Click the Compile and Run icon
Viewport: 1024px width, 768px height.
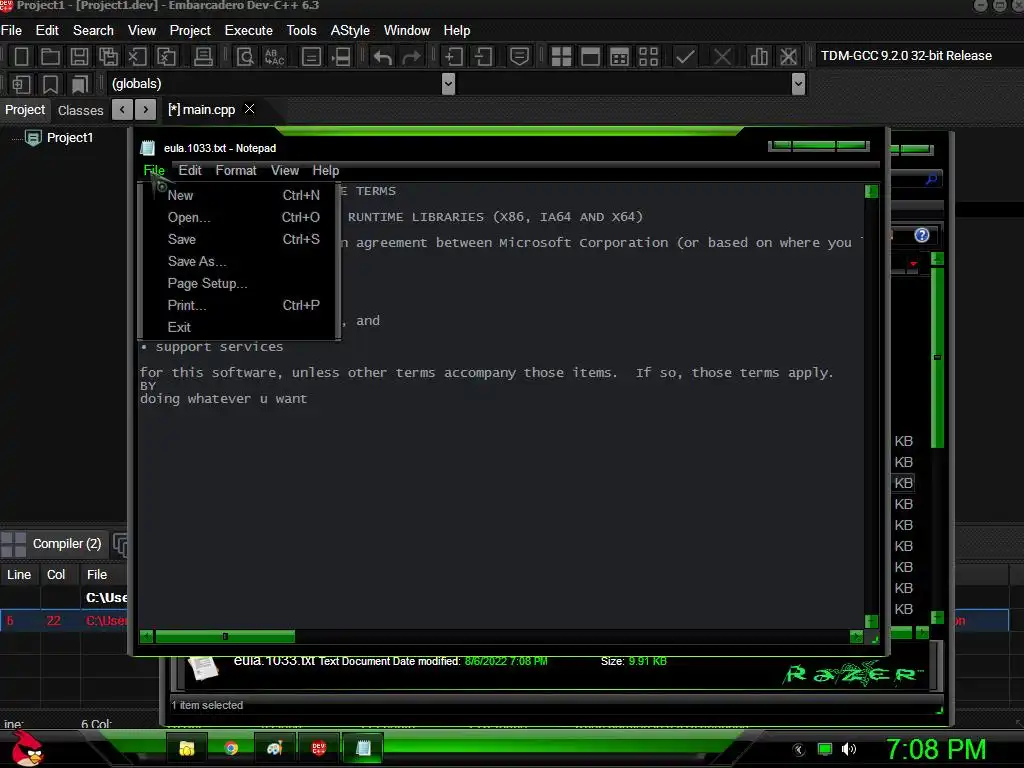[619, 56]
